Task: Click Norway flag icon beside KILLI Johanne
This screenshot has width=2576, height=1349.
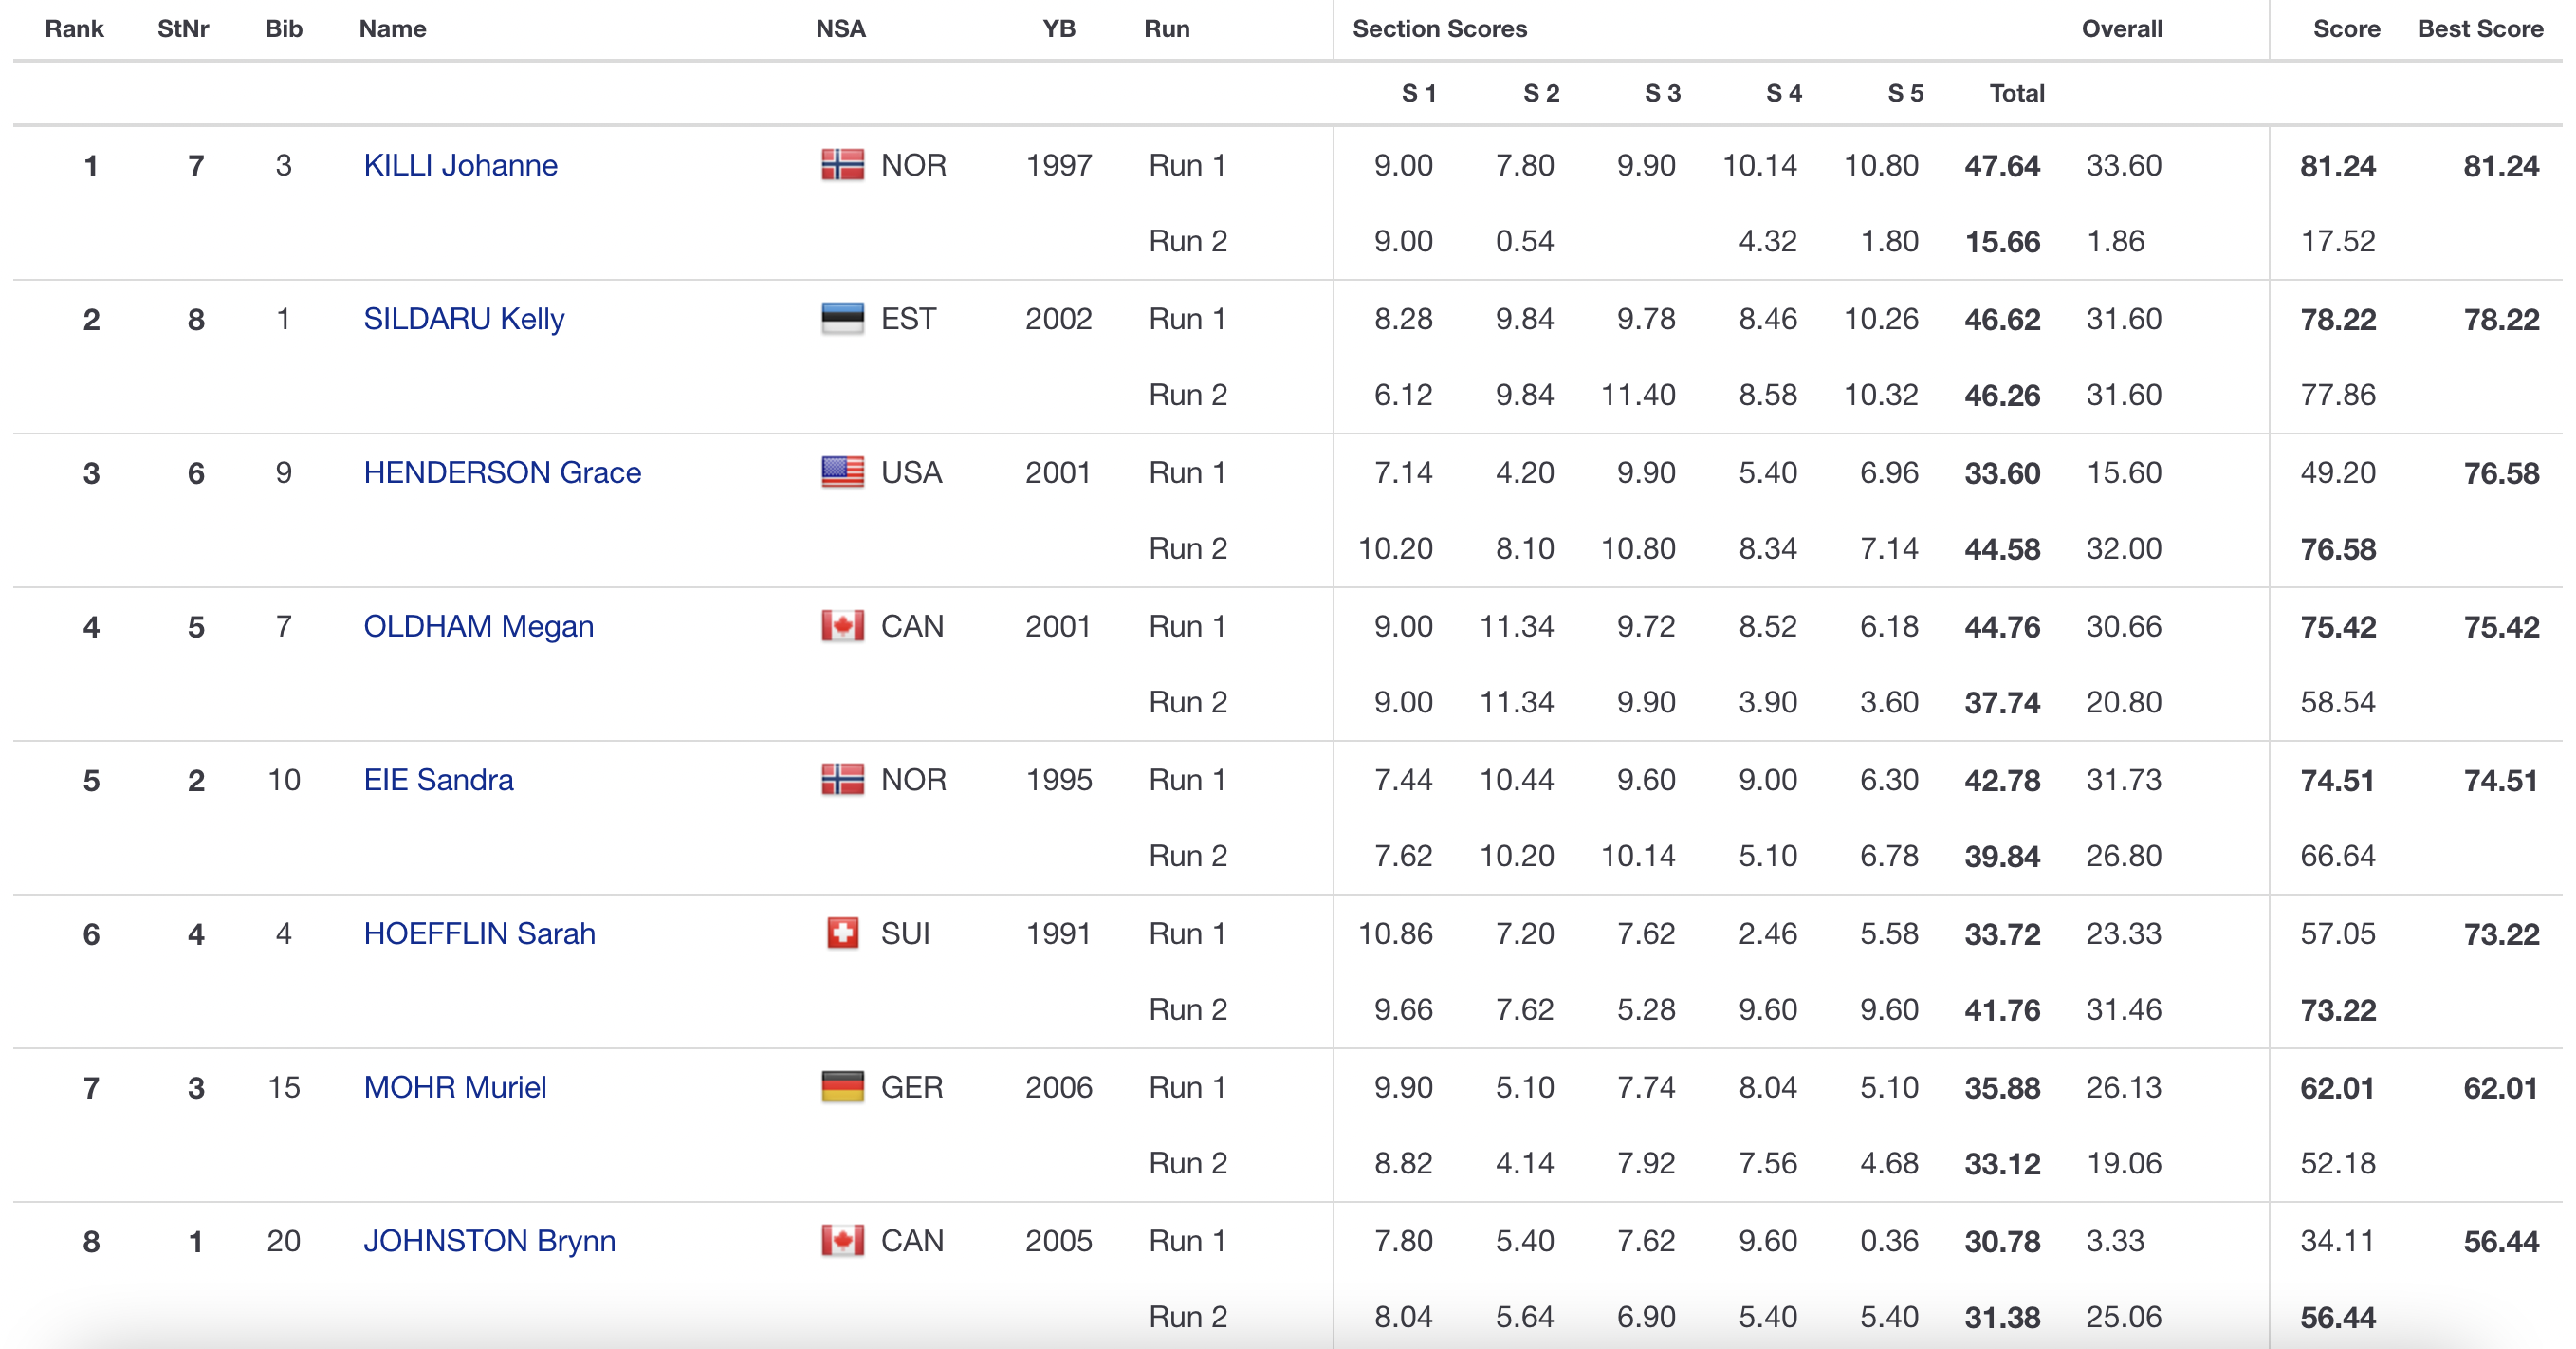Action: (x=842, y=165)
